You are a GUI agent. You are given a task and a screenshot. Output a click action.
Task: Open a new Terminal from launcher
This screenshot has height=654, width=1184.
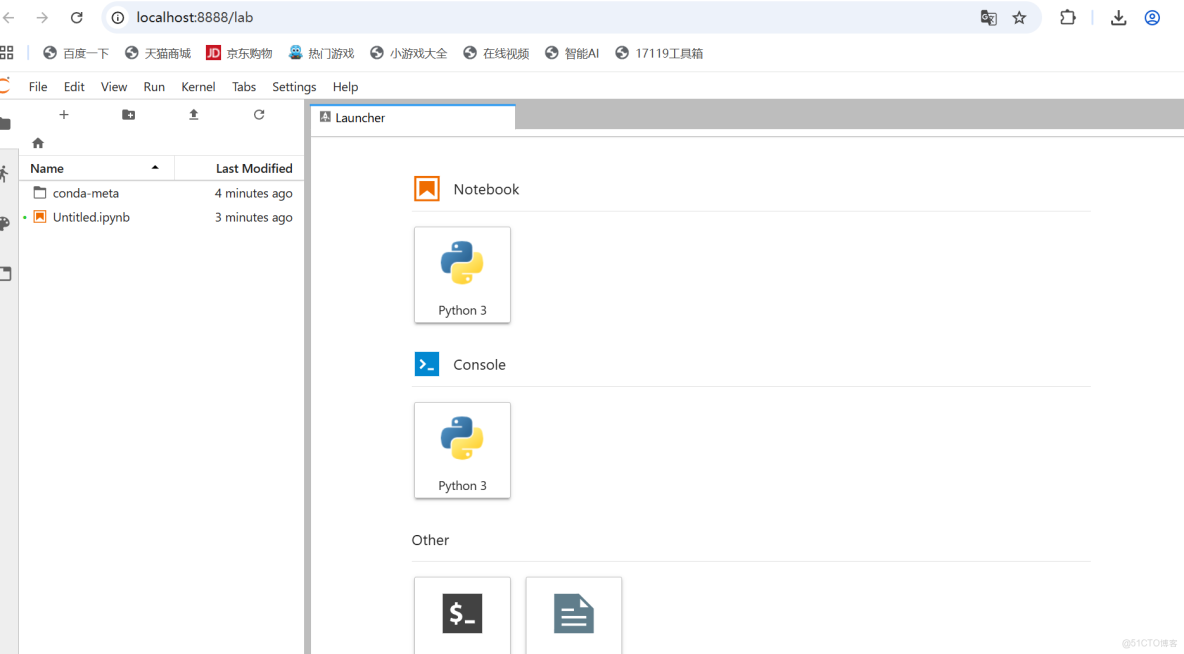tap(462, 615)
